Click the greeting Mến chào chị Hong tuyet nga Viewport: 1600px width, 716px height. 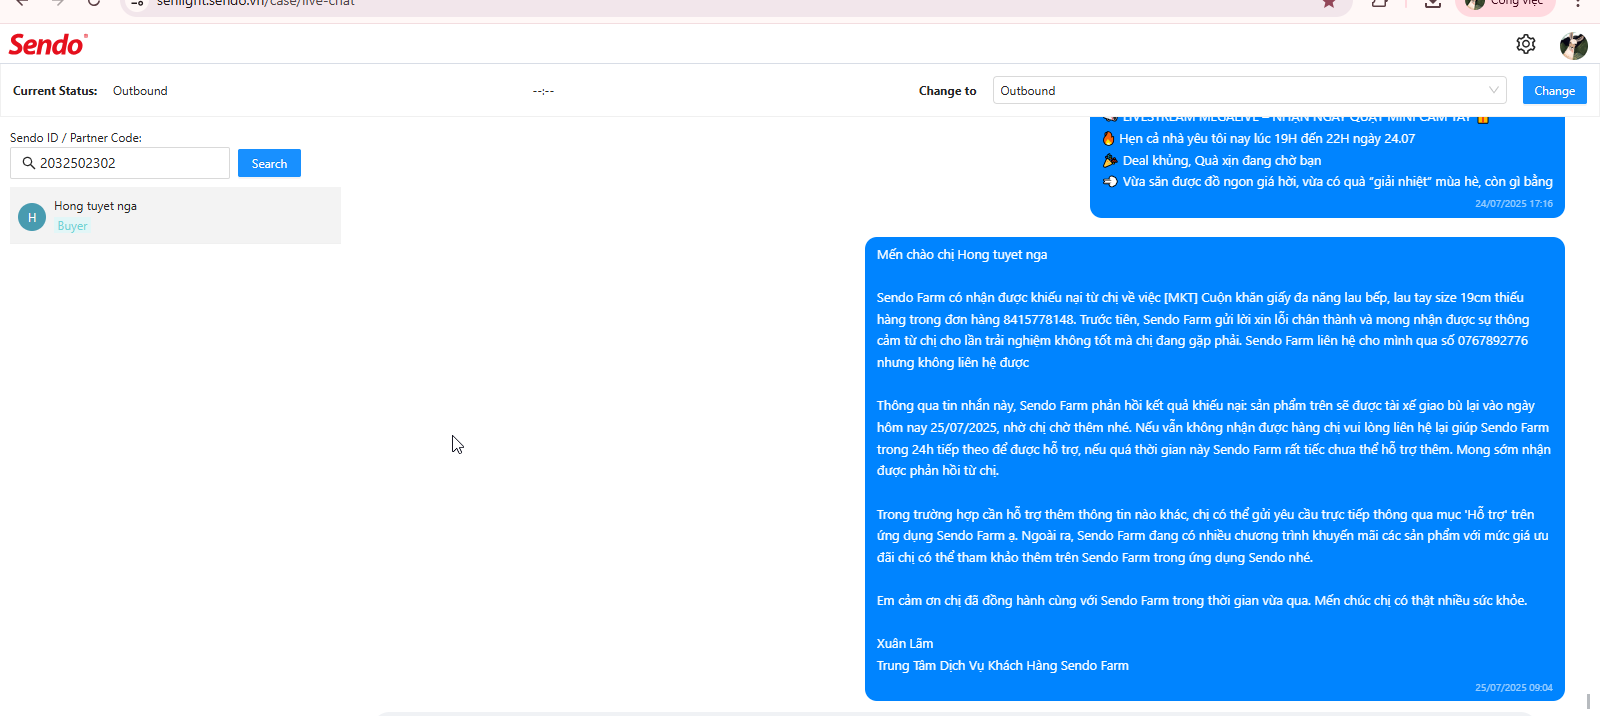pos(962,255)
